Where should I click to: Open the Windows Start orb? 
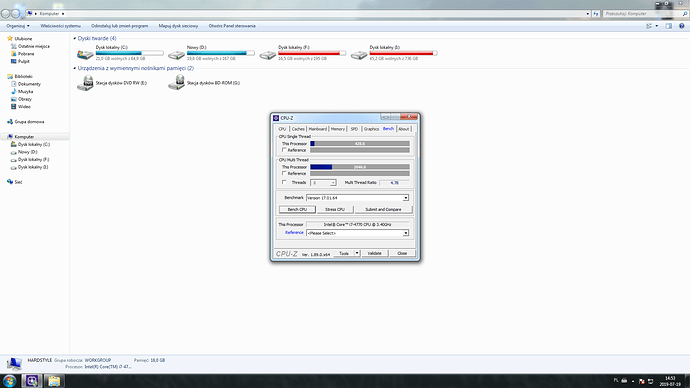tap(10, 381)
